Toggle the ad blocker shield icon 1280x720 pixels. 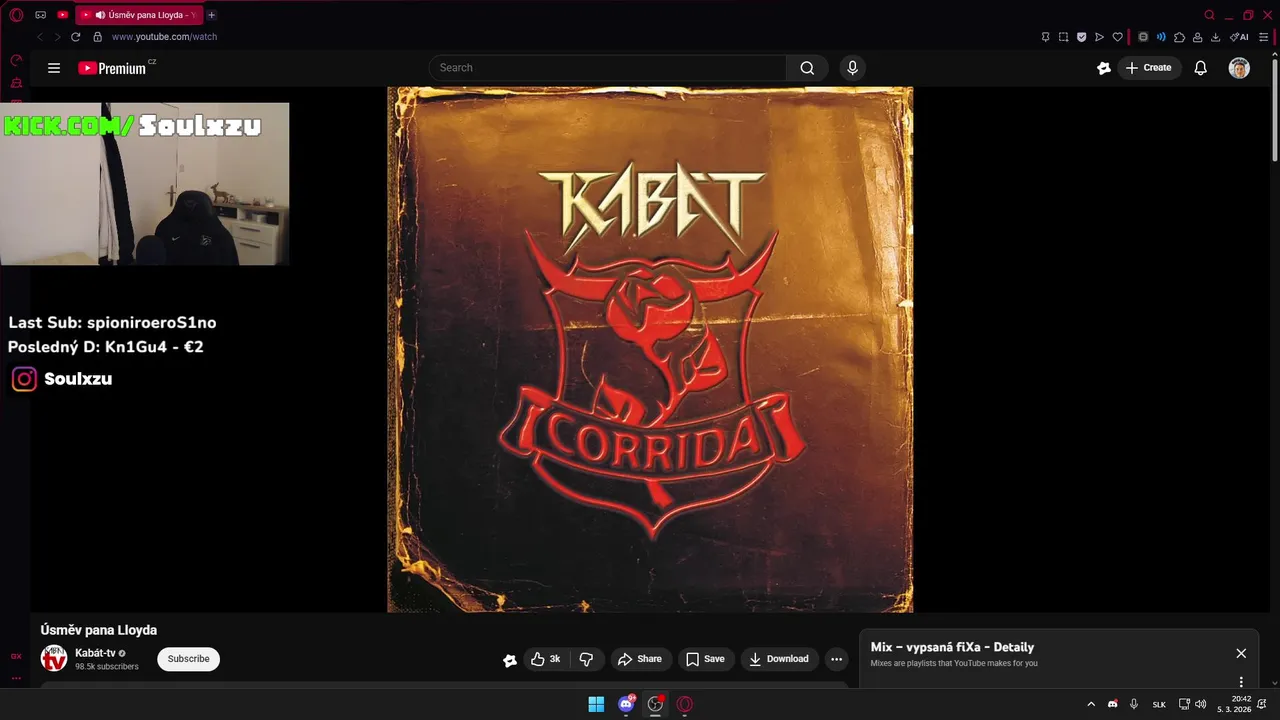[1081, 37]
